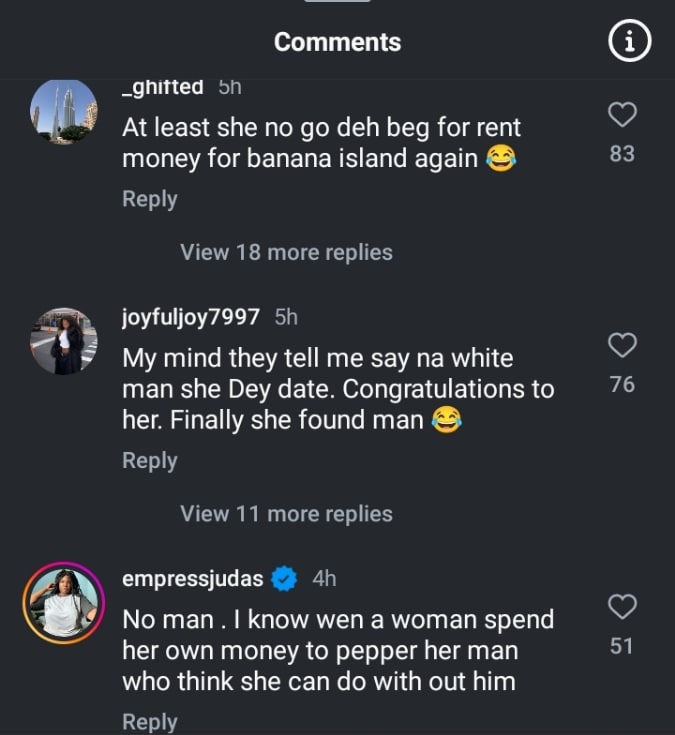Viewport: 675px width, 735px height.
Task: Tap the verified badge next to empressjudas
Action: (x=285, y=578)
